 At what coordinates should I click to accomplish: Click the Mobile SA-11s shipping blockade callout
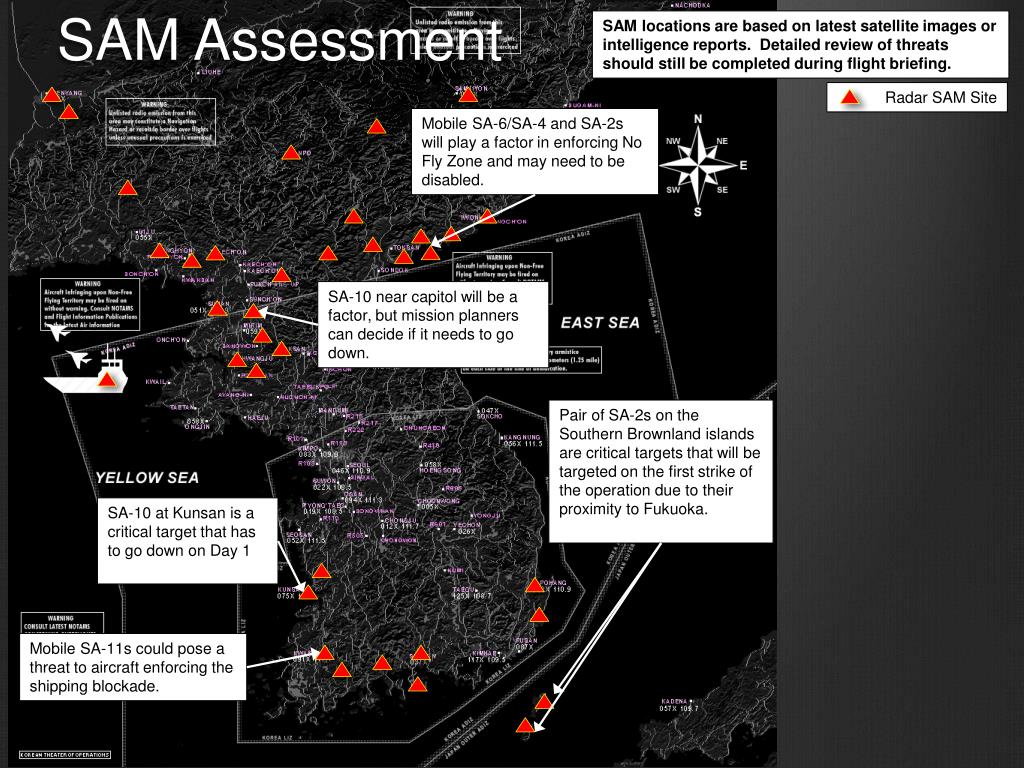coord(131,667)
